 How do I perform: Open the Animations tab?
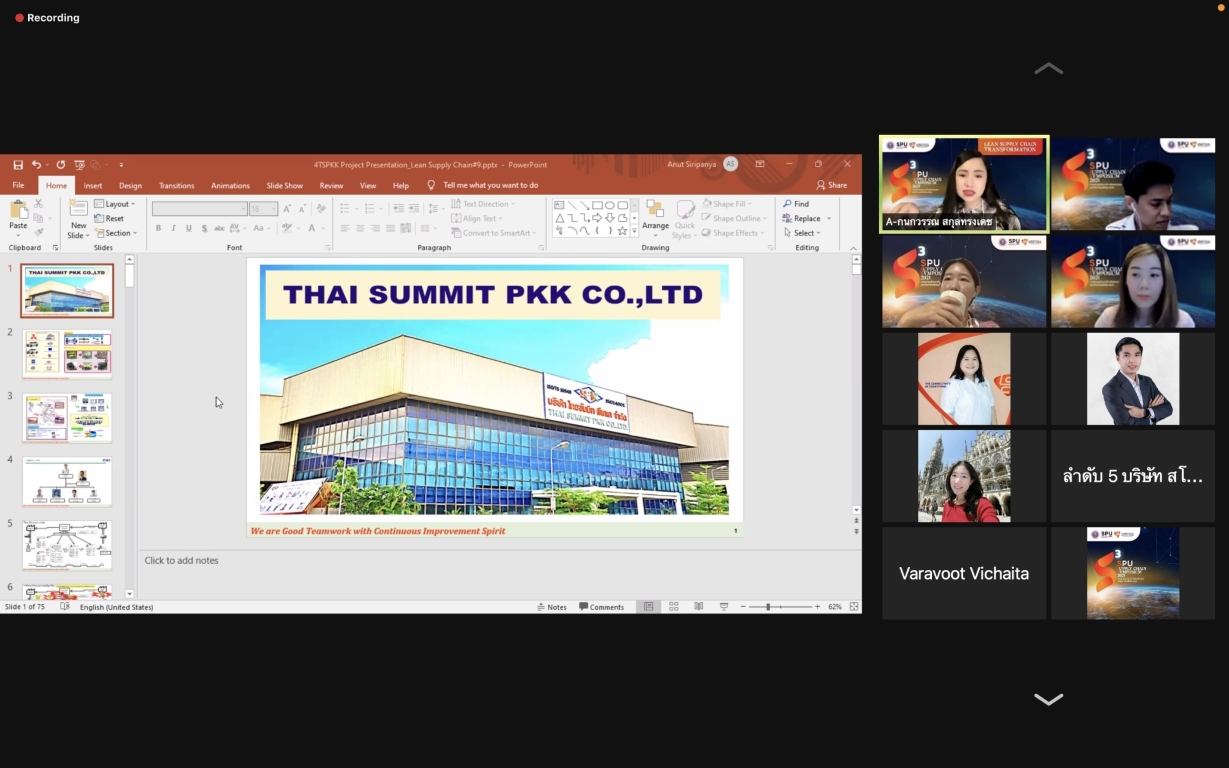(x=230, y=185)
